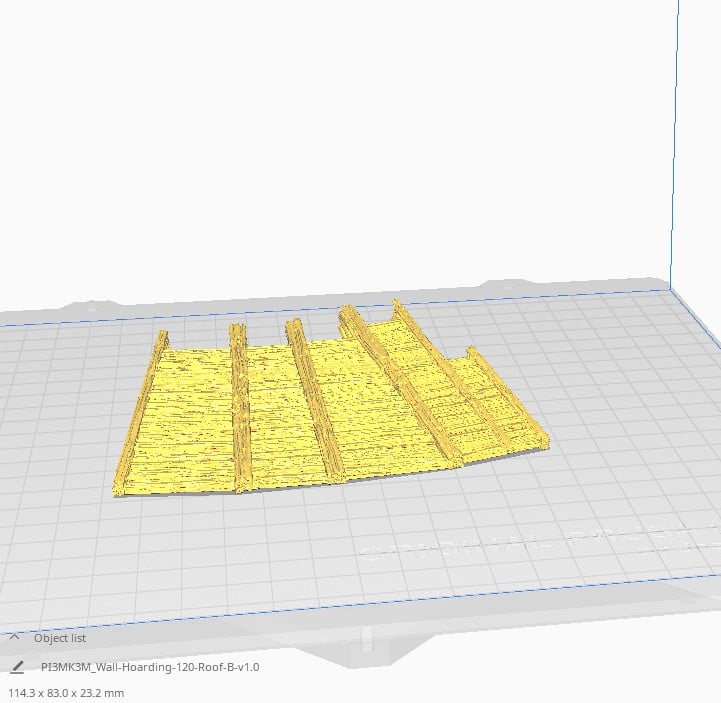This screenshot has height=703, width=721.
Task: Click the plank section between the two leftmost beams
Action: (x=190, y=420)
